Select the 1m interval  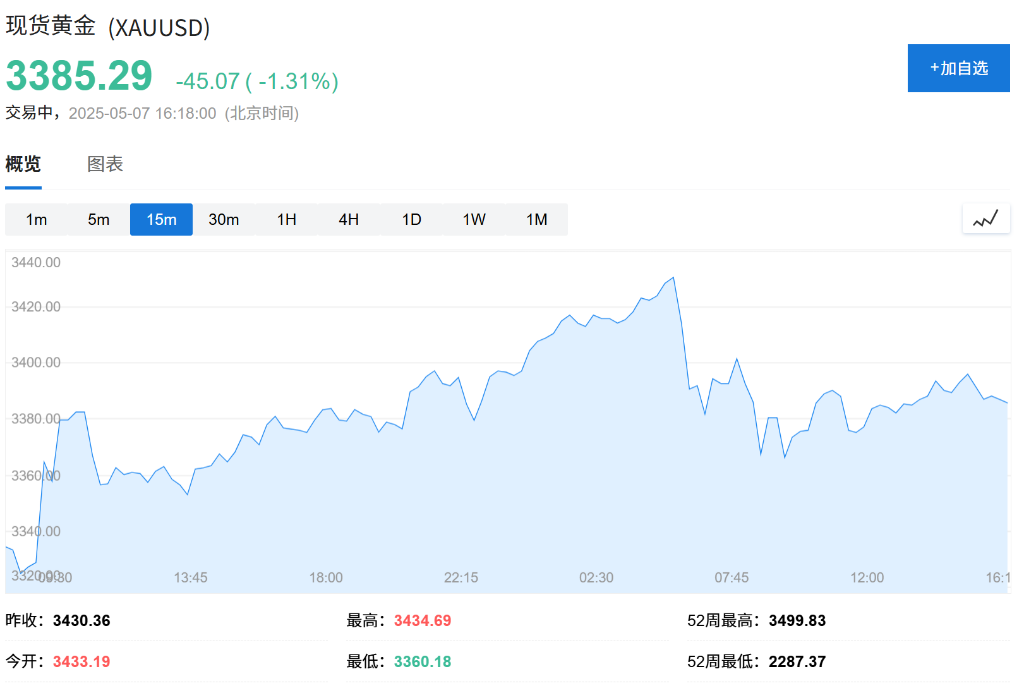pos(36,219)
